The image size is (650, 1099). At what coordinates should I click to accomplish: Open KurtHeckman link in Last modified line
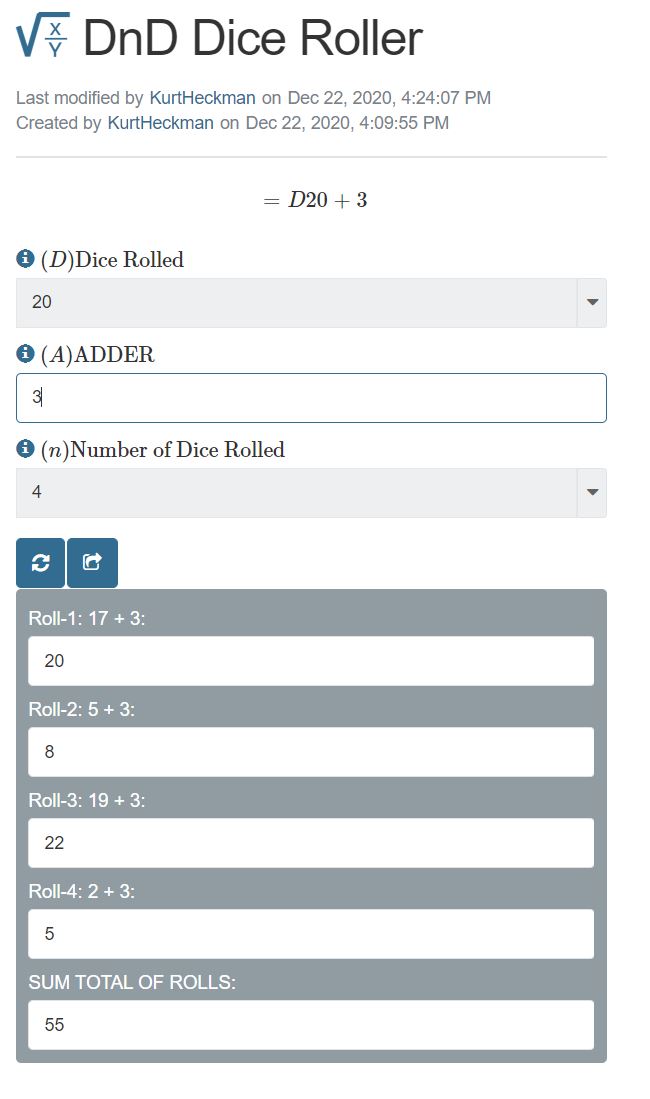pyautogui.click(x=202, y=98)
